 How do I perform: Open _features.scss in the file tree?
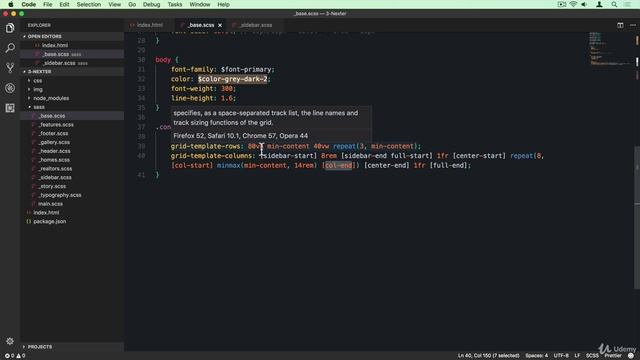(56, 125)
